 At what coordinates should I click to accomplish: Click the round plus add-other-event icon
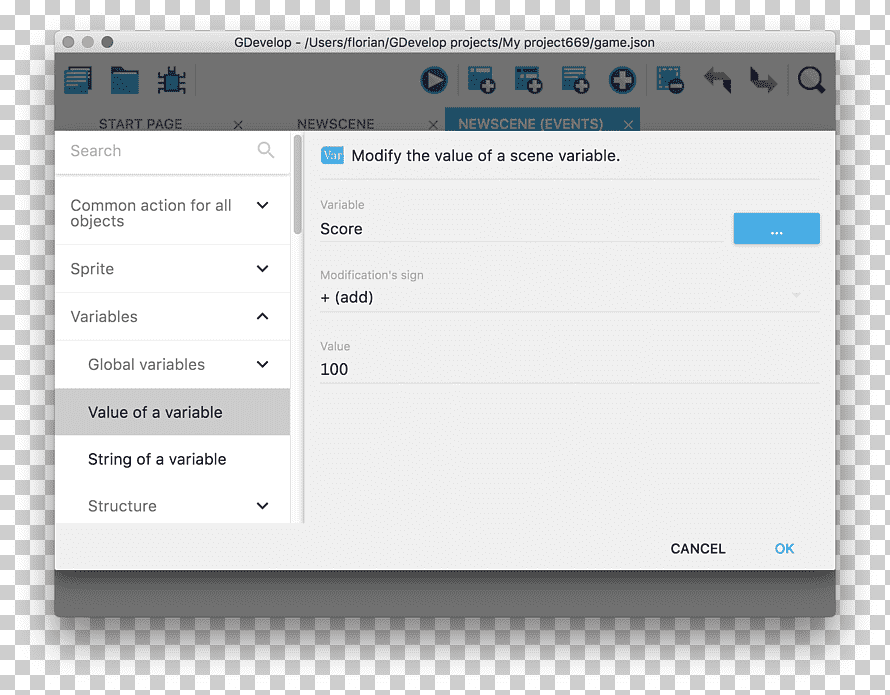(623, 80)
